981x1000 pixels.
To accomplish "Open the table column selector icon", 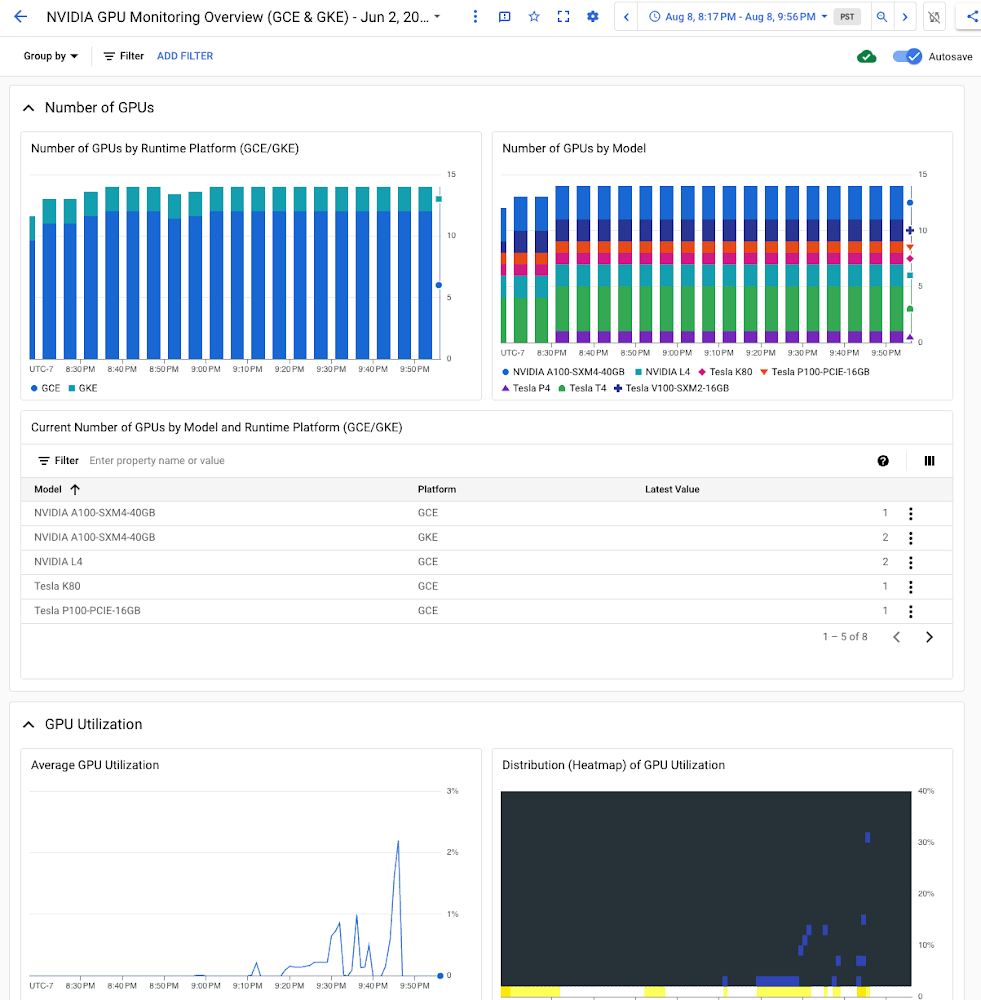I will pos(929,461).
